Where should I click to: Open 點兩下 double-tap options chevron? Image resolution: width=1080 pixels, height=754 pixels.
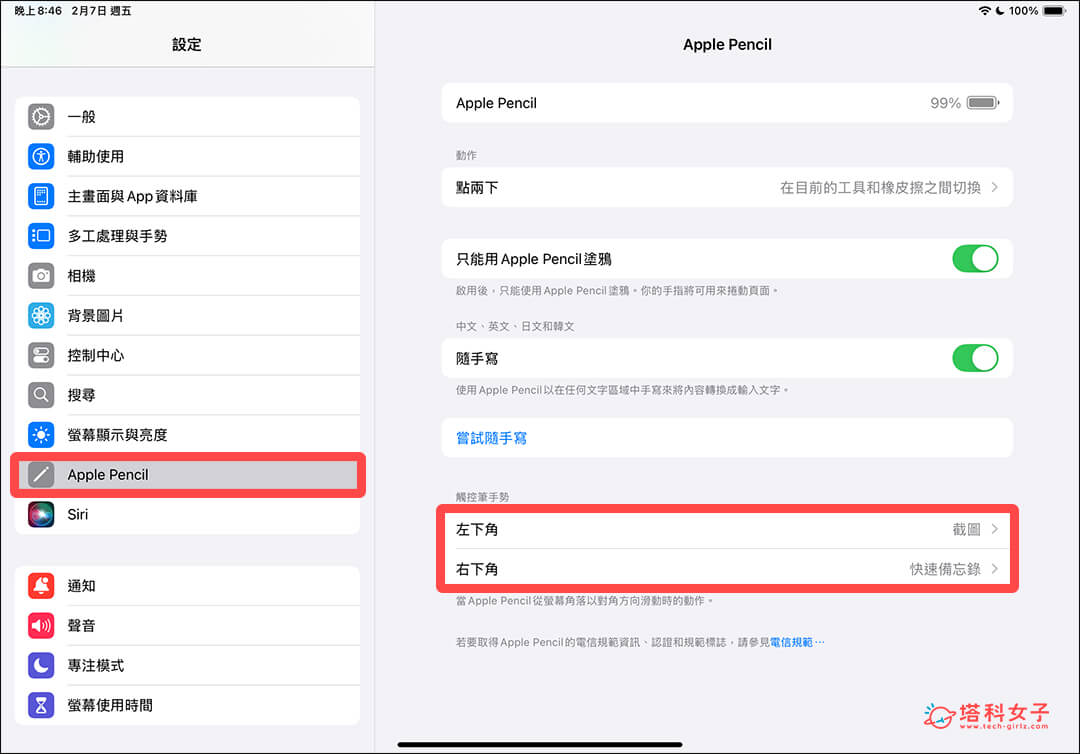click(x=995, y=187)
